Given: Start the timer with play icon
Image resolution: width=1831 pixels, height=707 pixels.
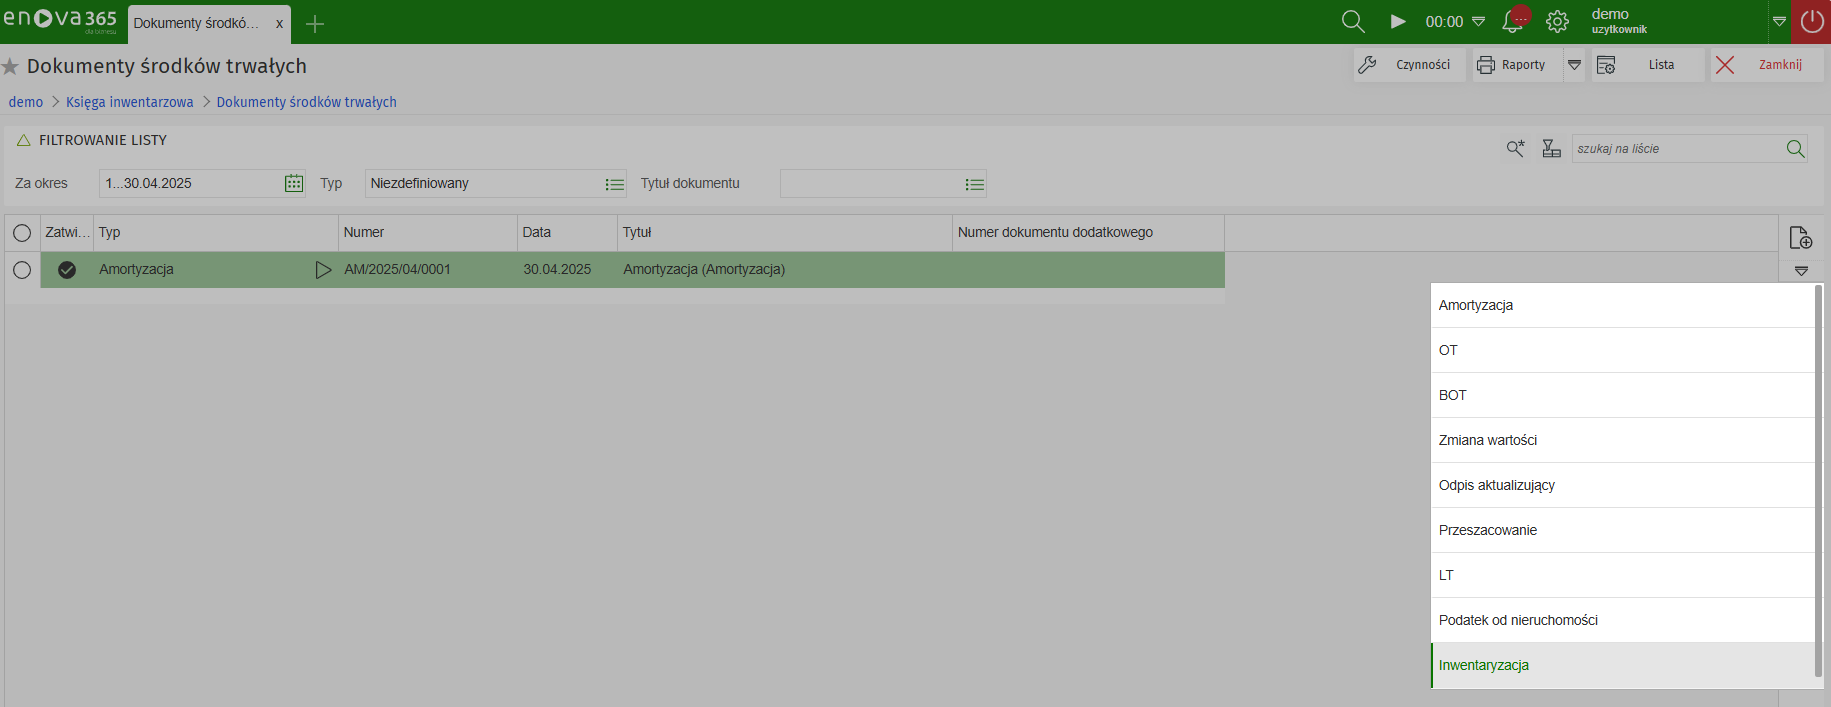Looking at the screenshot, I should (x=1398, y=21).
